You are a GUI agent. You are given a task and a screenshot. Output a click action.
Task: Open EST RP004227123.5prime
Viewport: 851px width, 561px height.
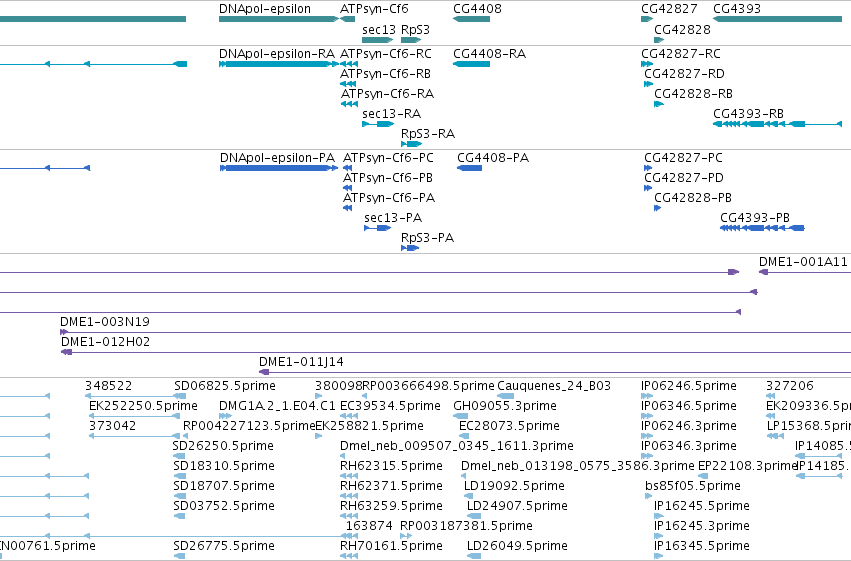click(249, 427)
